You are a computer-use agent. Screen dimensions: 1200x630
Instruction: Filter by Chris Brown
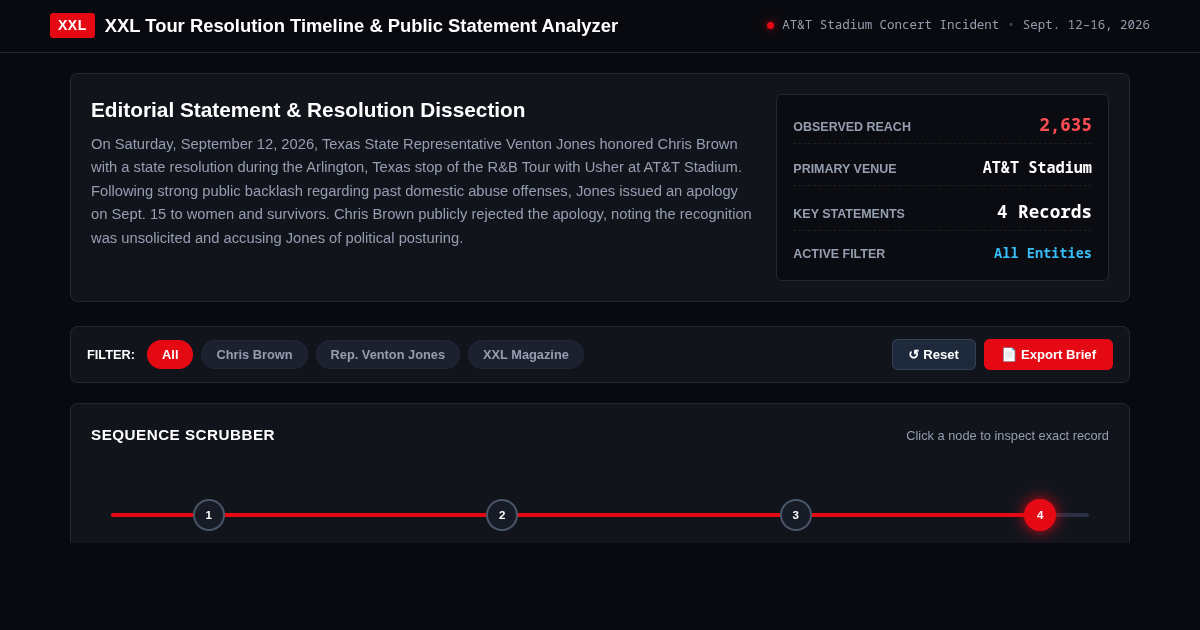(x=254, y=354)
